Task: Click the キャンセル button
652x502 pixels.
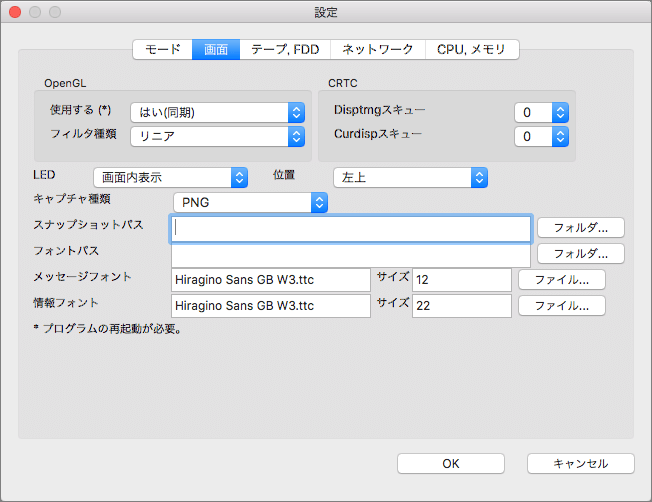Action: click(x=581, y=463)
